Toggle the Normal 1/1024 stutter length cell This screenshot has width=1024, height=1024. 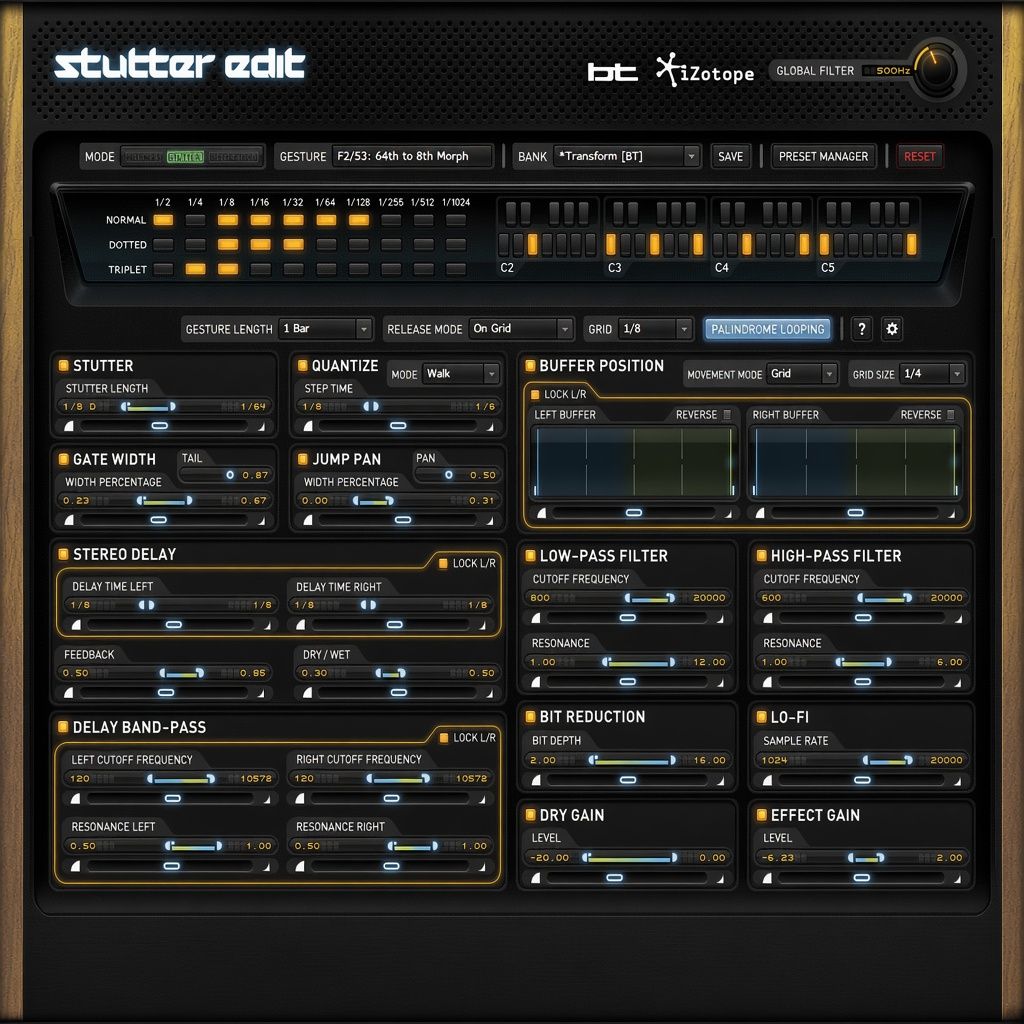[x=456, y=220]
